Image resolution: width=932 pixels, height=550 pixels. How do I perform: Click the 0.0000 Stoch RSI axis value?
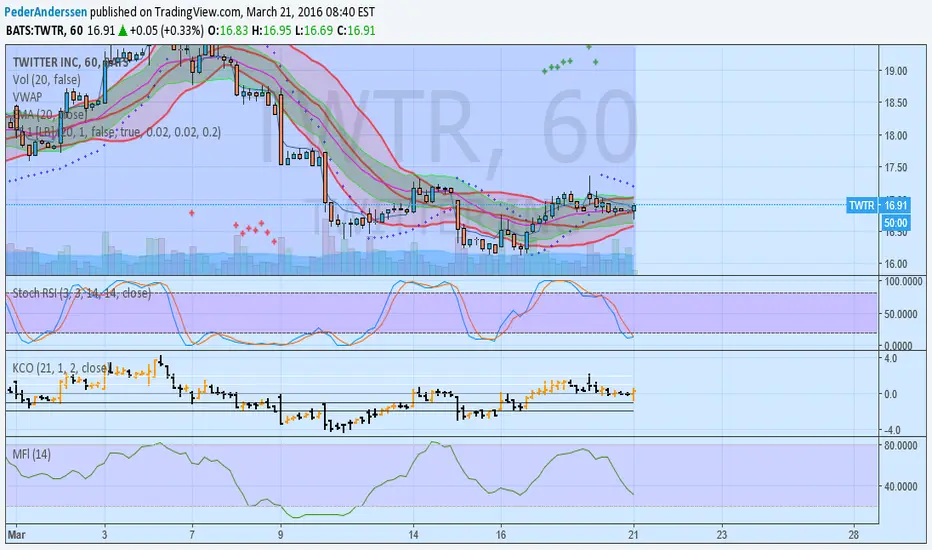click(898, 345)
